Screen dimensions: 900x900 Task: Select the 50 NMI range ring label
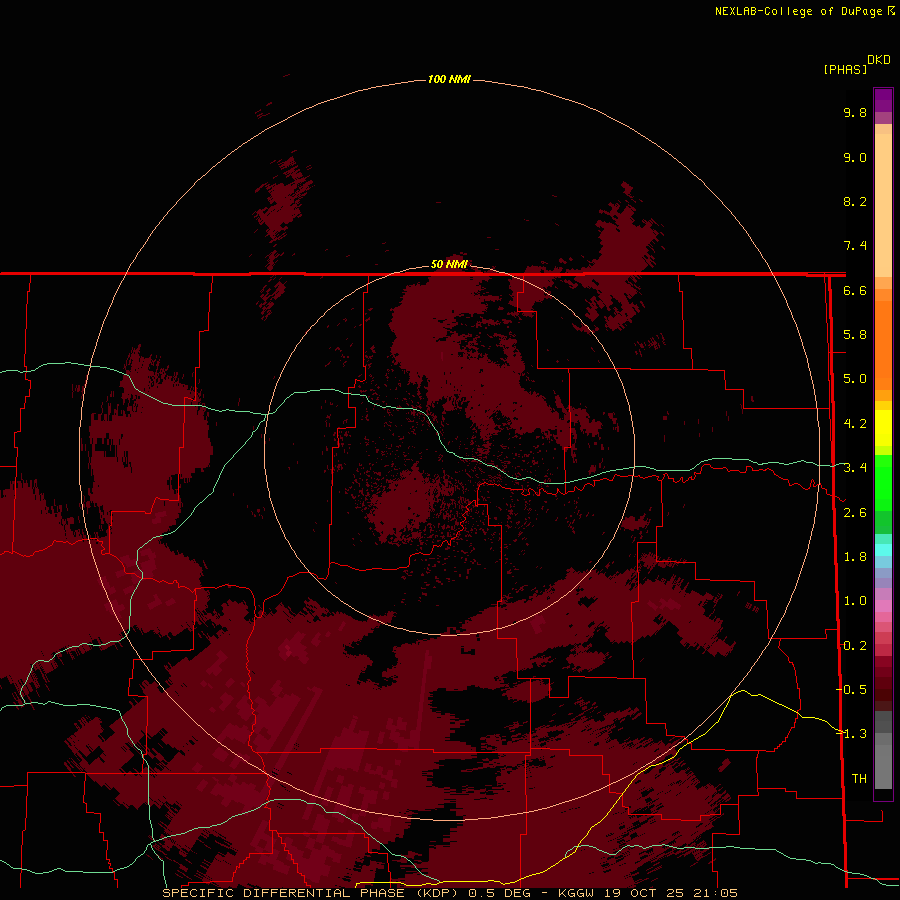click(x=449, y=264)
